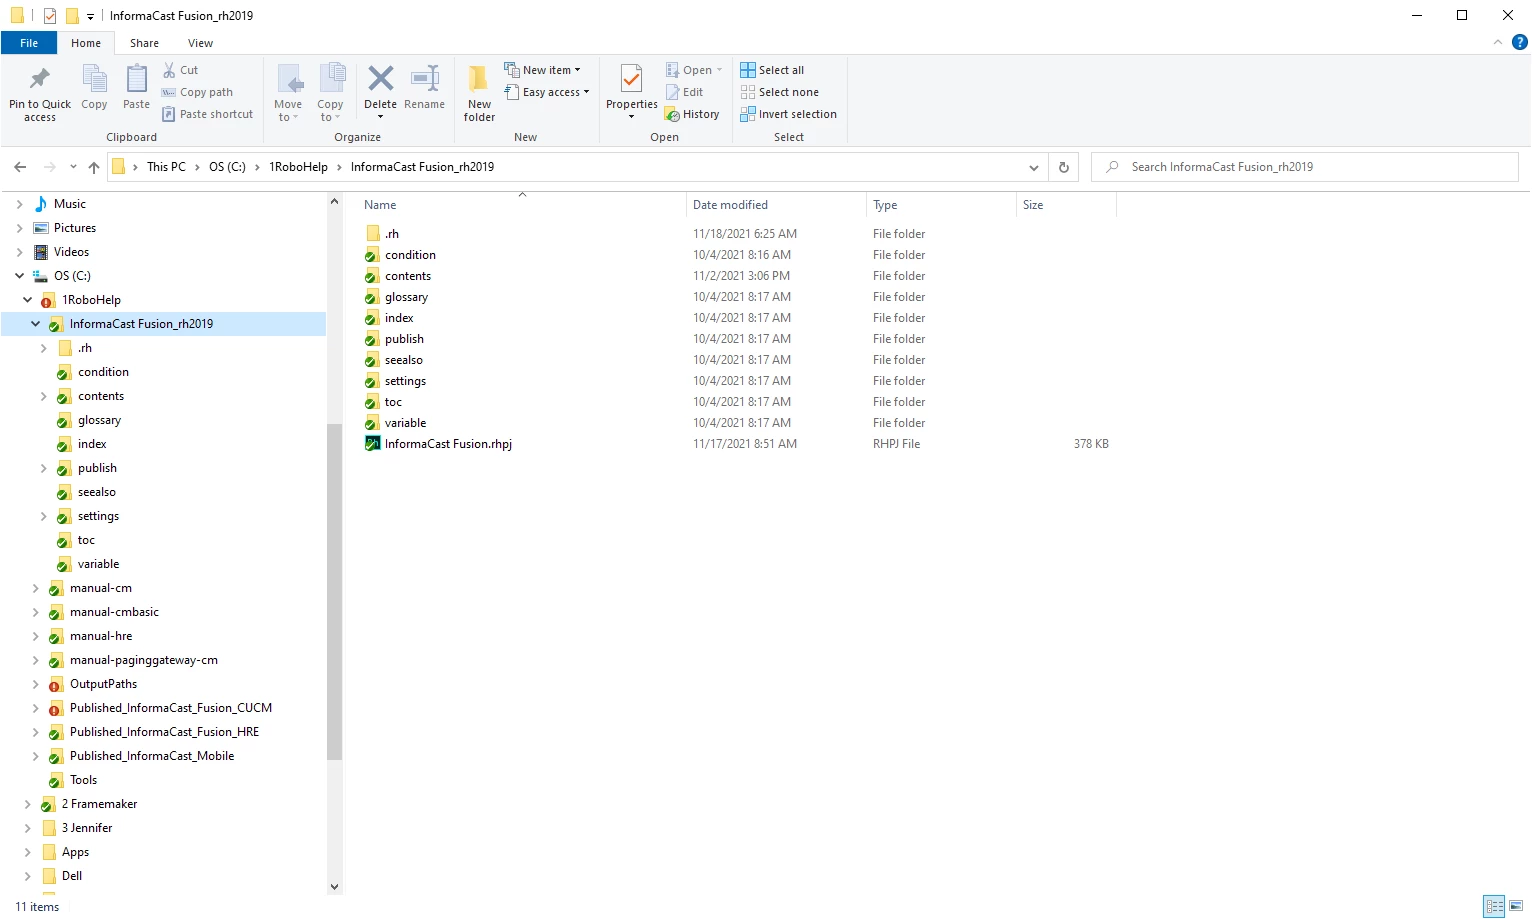
Task: Click 1RoboHelp in the address breadcrumb
Action: pos(298,167)
